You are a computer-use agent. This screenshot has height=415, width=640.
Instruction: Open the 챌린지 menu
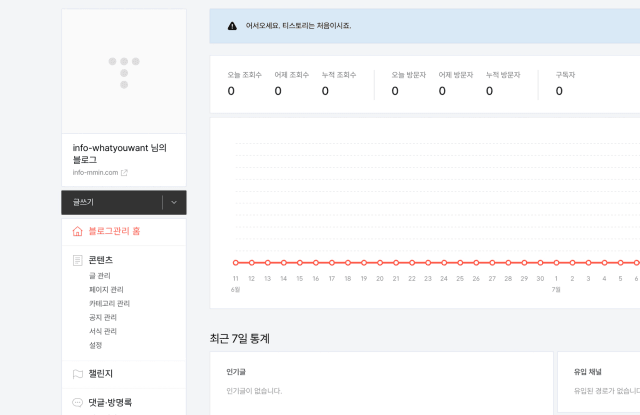101,374
